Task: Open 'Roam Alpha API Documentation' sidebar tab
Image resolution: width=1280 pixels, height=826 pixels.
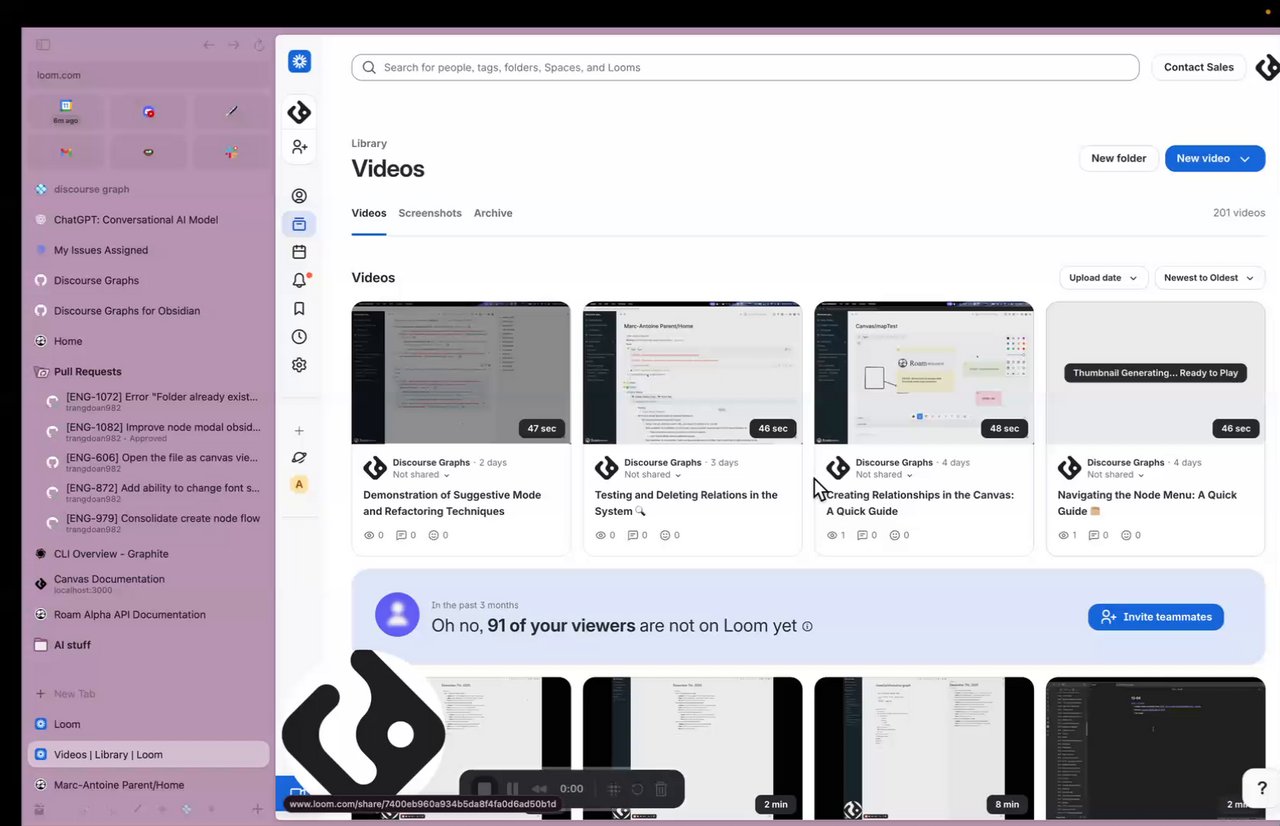Action: point(148,614)
